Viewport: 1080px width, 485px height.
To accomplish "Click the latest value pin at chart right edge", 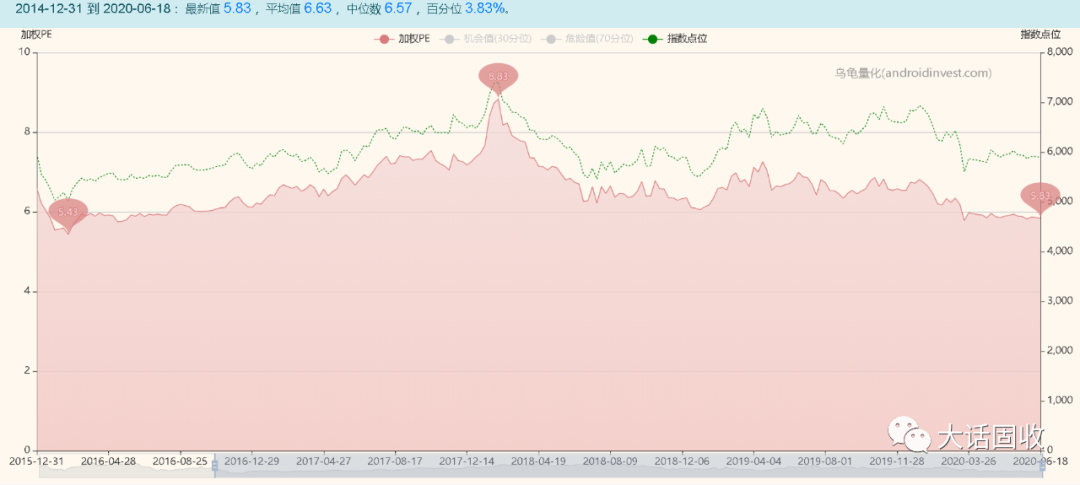I will pyautogui.click(x=1040, y=196).
